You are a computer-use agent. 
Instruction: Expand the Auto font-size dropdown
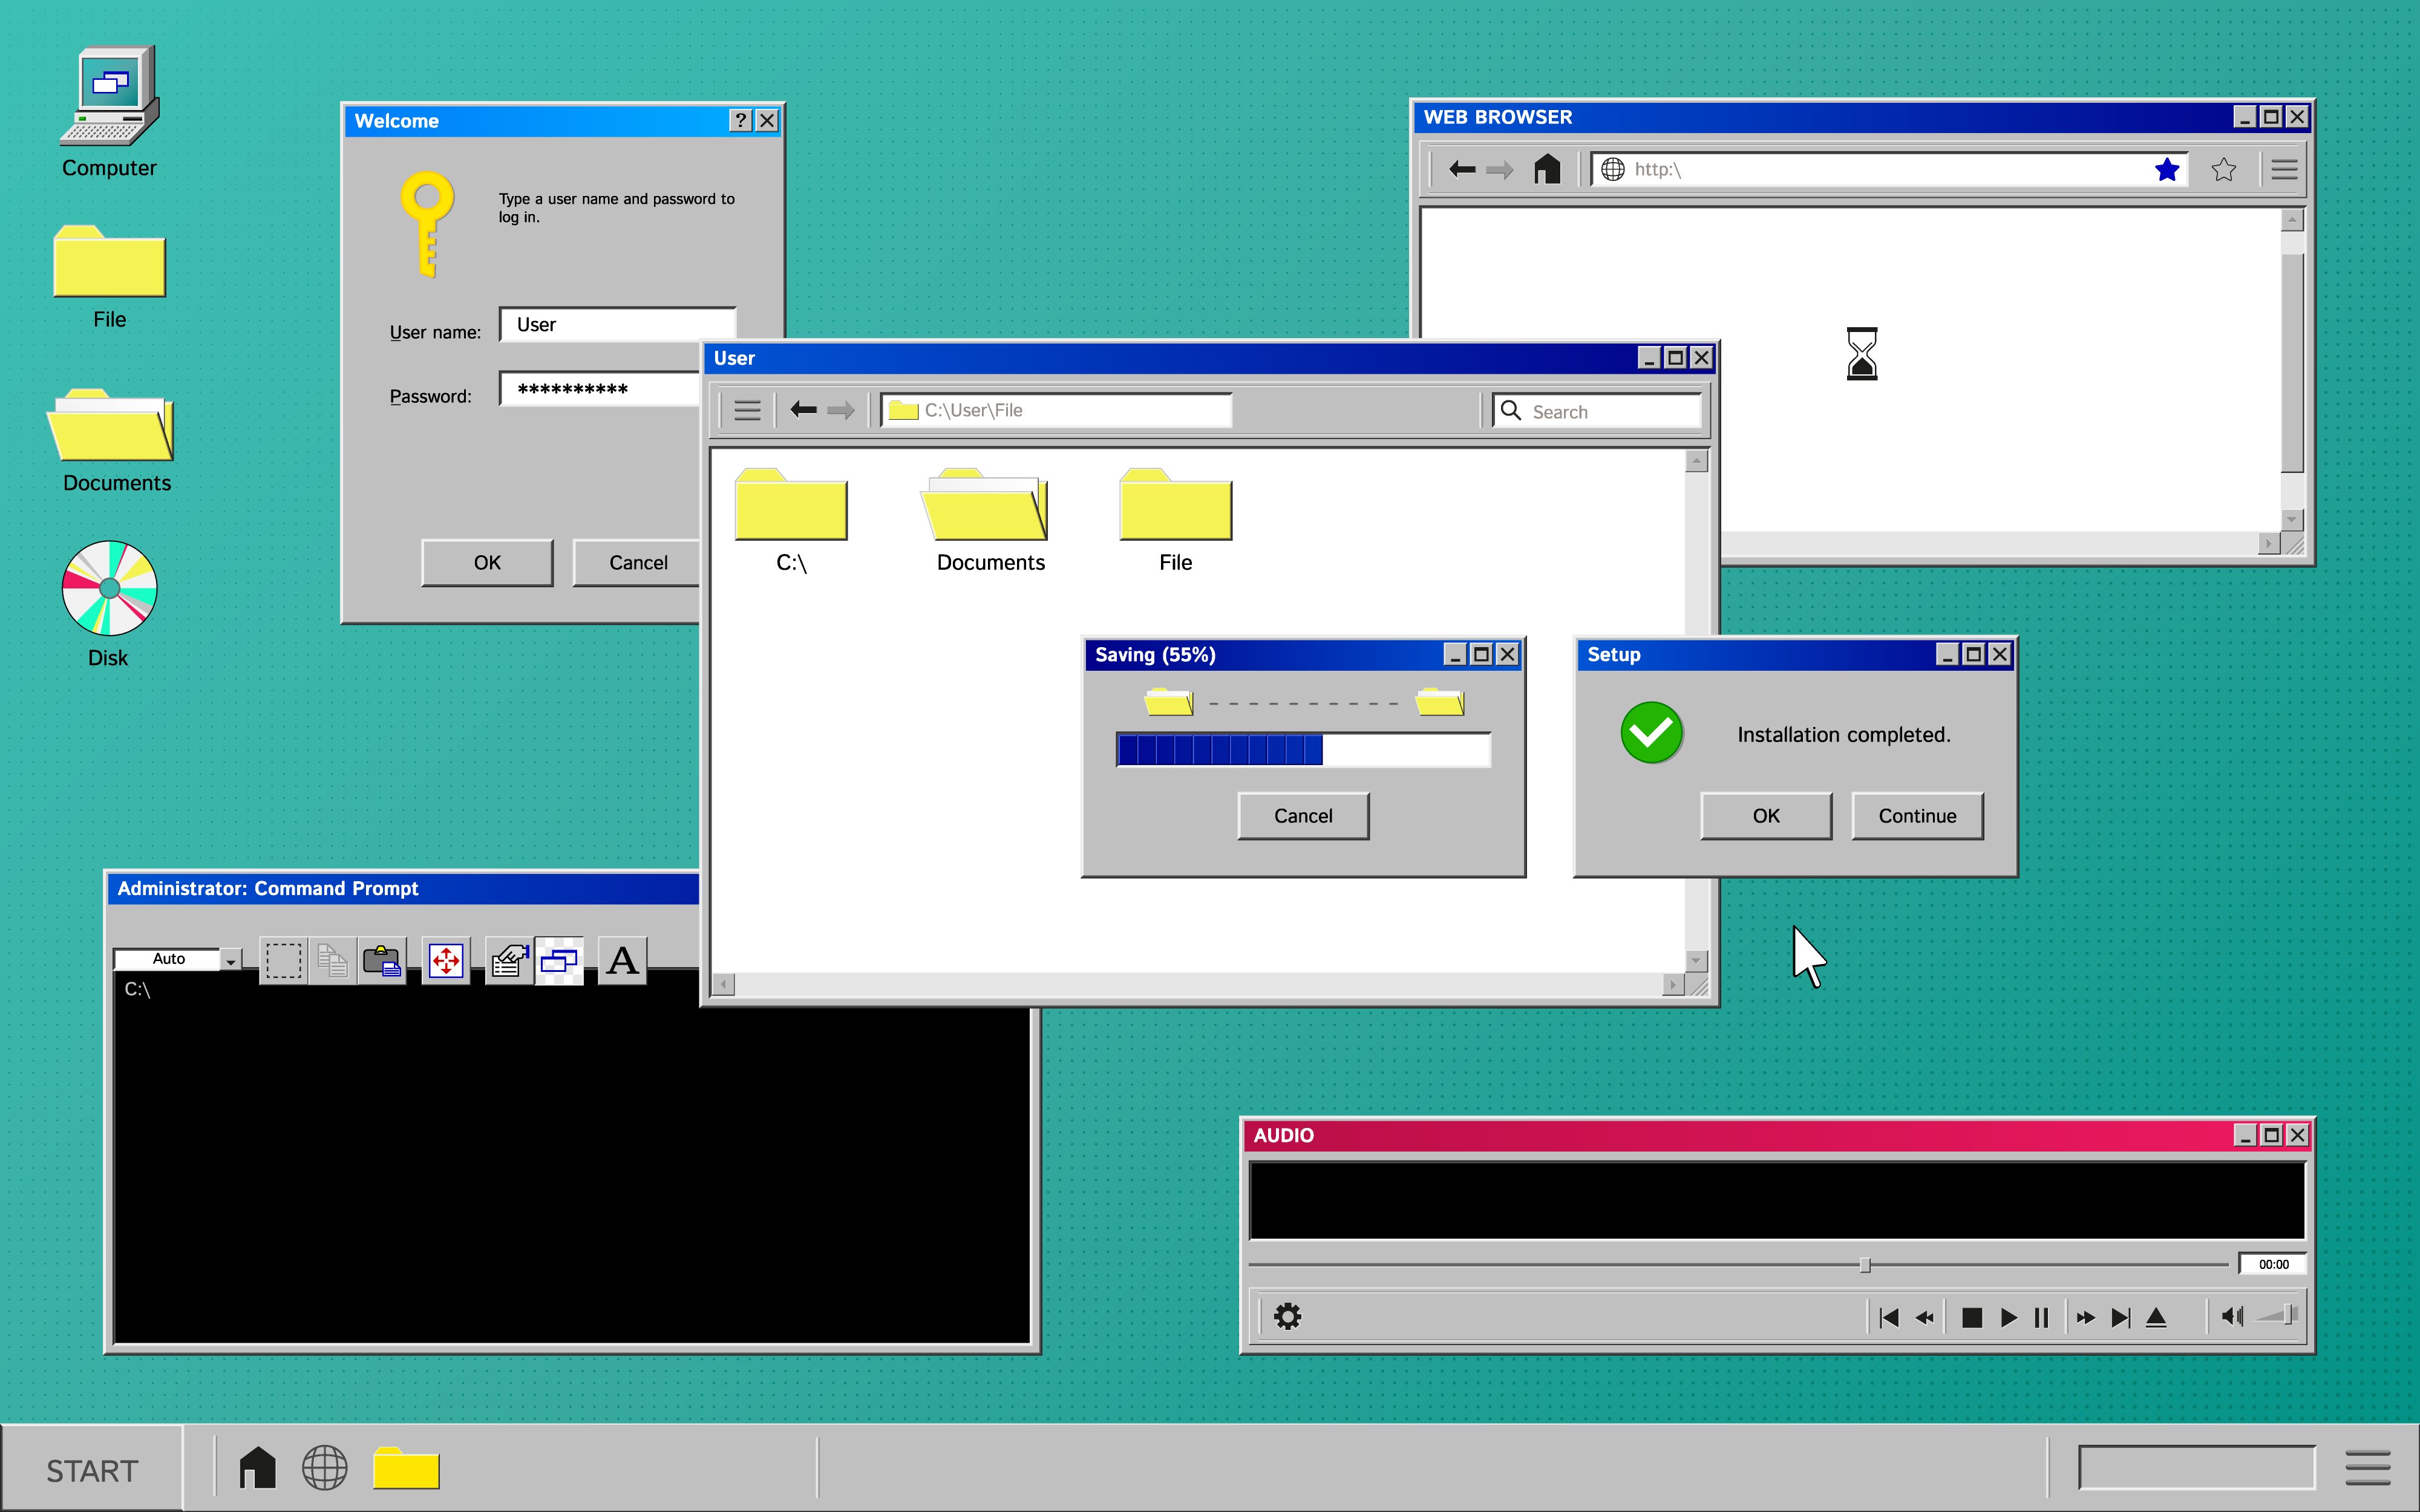[231, 960]
